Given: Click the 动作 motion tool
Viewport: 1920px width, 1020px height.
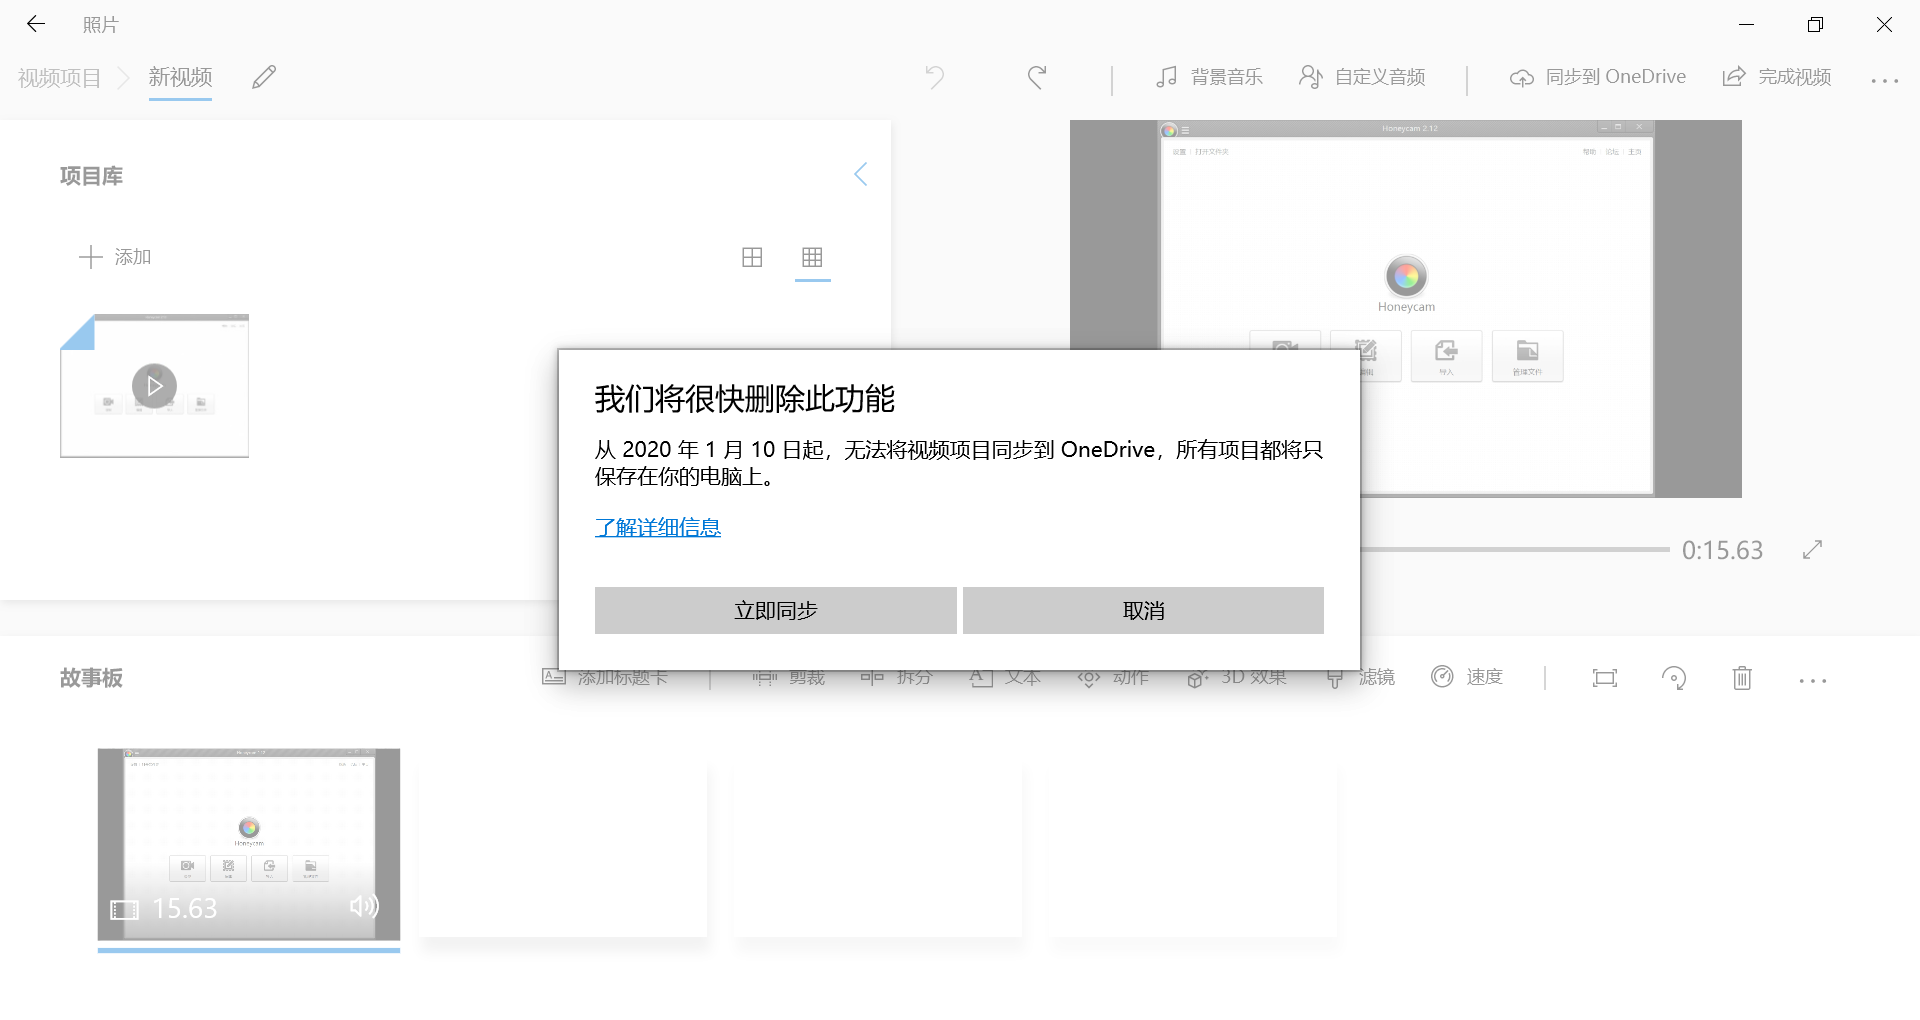Looking at the screenshot, I should coord(1113,677).
